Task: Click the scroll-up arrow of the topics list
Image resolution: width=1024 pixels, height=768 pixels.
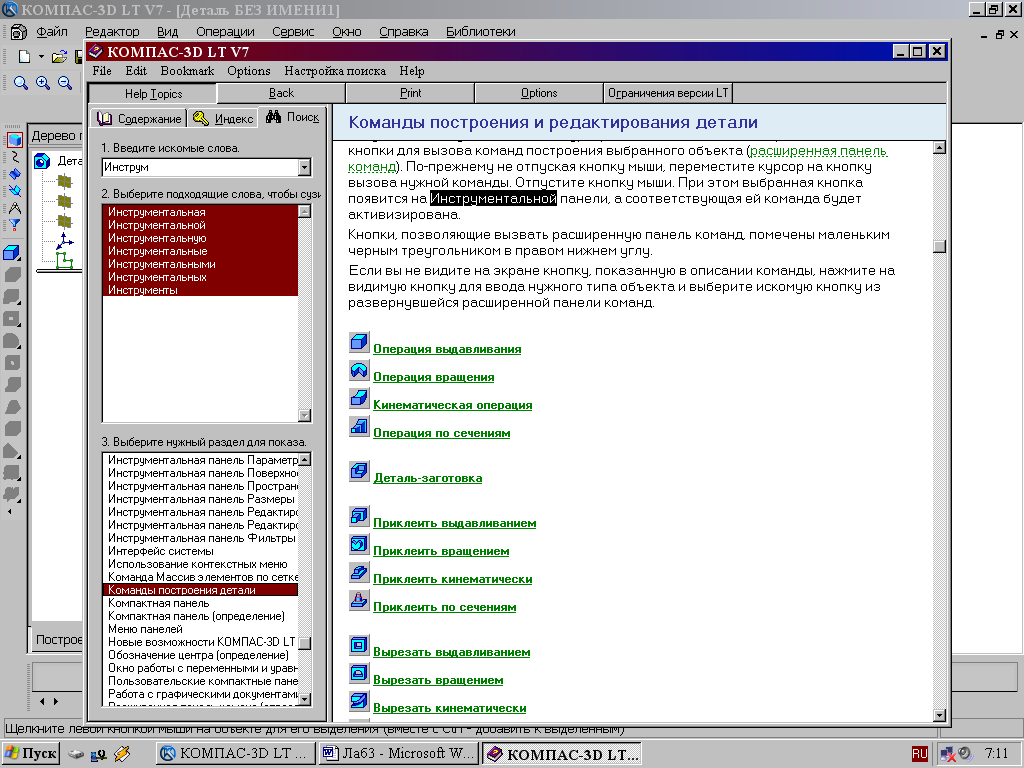Action: (304, 459)
